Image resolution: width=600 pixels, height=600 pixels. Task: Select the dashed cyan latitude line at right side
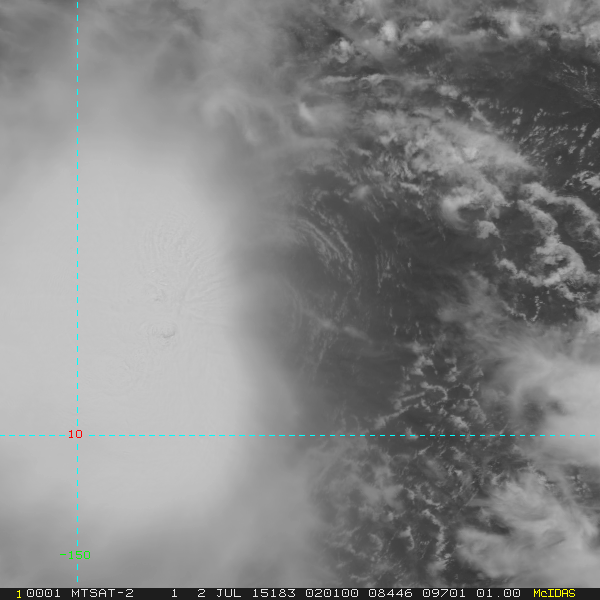(497, 435)
